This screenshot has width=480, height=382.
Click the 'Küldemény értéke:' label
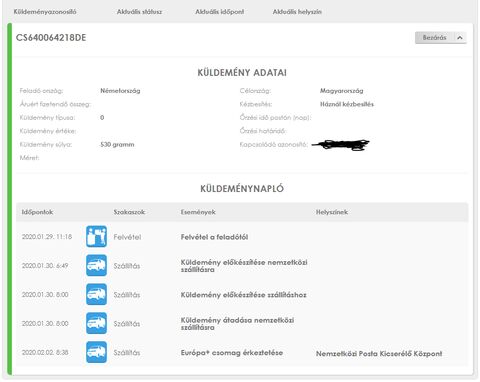coord(48,131)
